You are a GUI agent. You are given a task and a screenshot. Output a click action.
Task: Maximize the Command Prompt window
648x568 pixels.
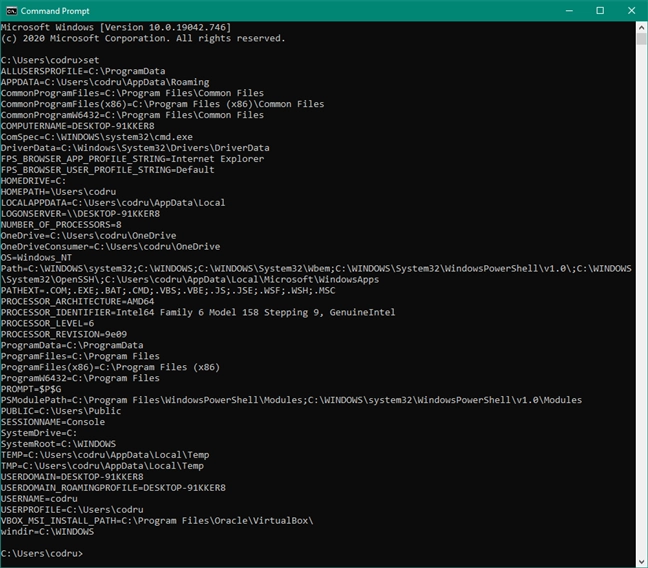pyautogui.click(x=600, y=11)
